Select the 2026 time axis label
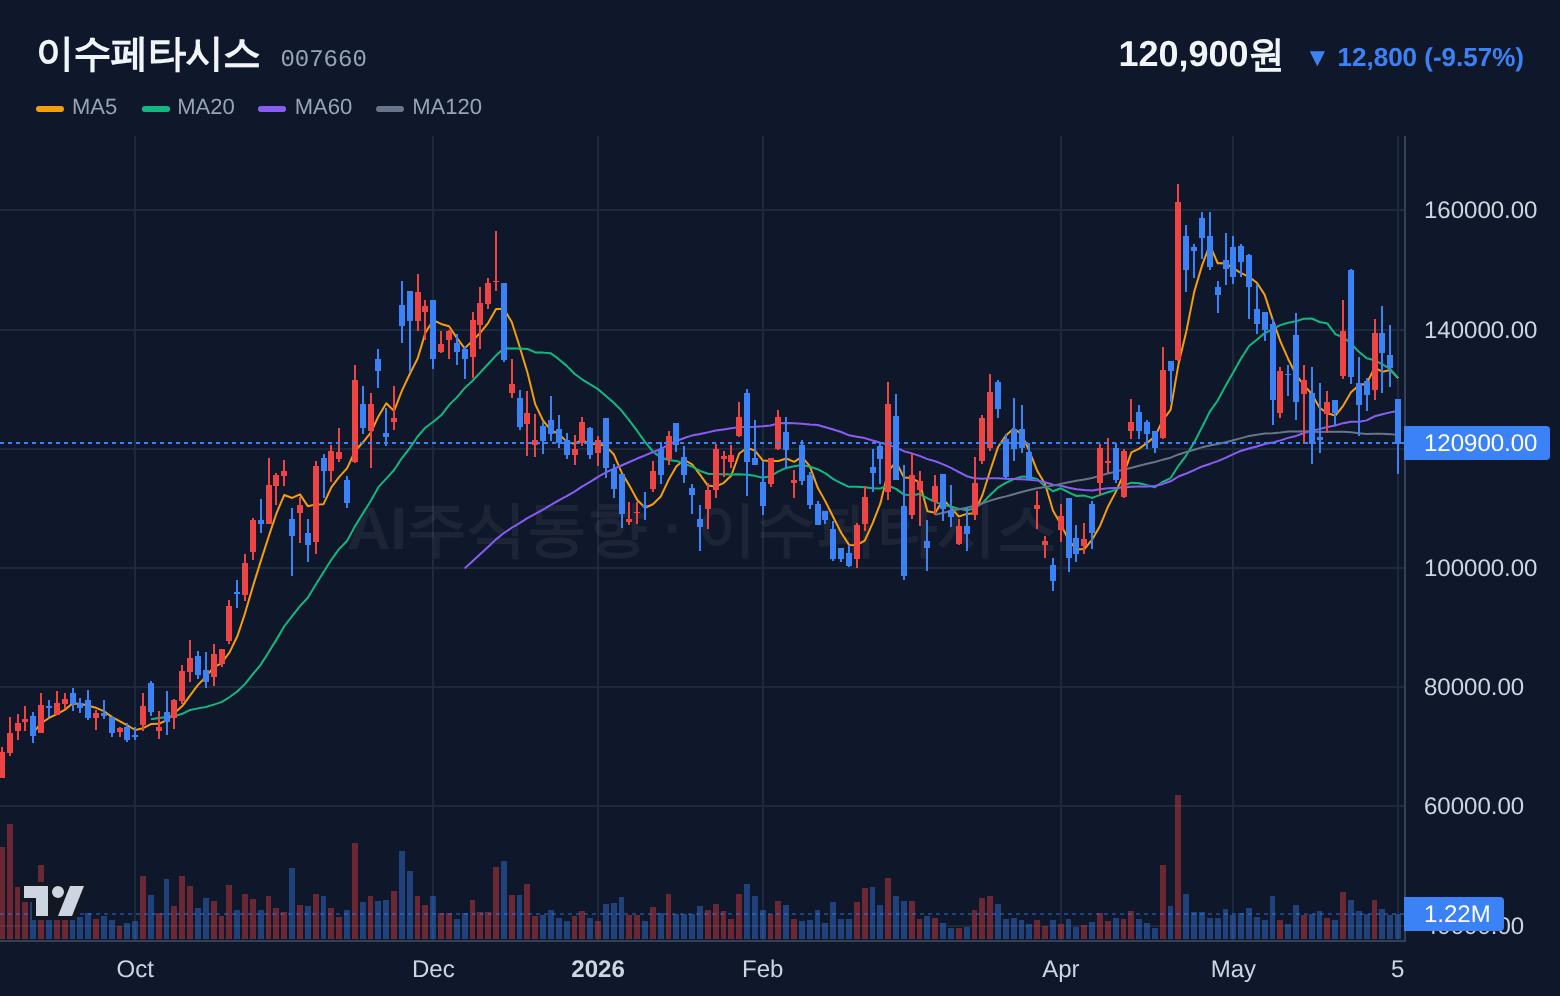The width and height of the screenshot is (1560, 996). click(x=598, y=969)
